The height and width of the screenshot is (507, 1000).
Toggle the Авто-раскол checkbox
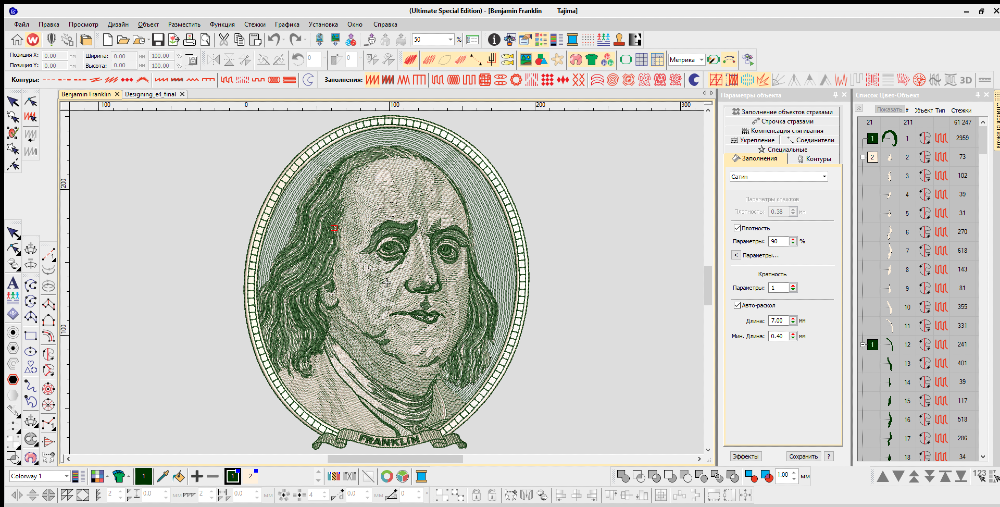(x=738, y=305)
